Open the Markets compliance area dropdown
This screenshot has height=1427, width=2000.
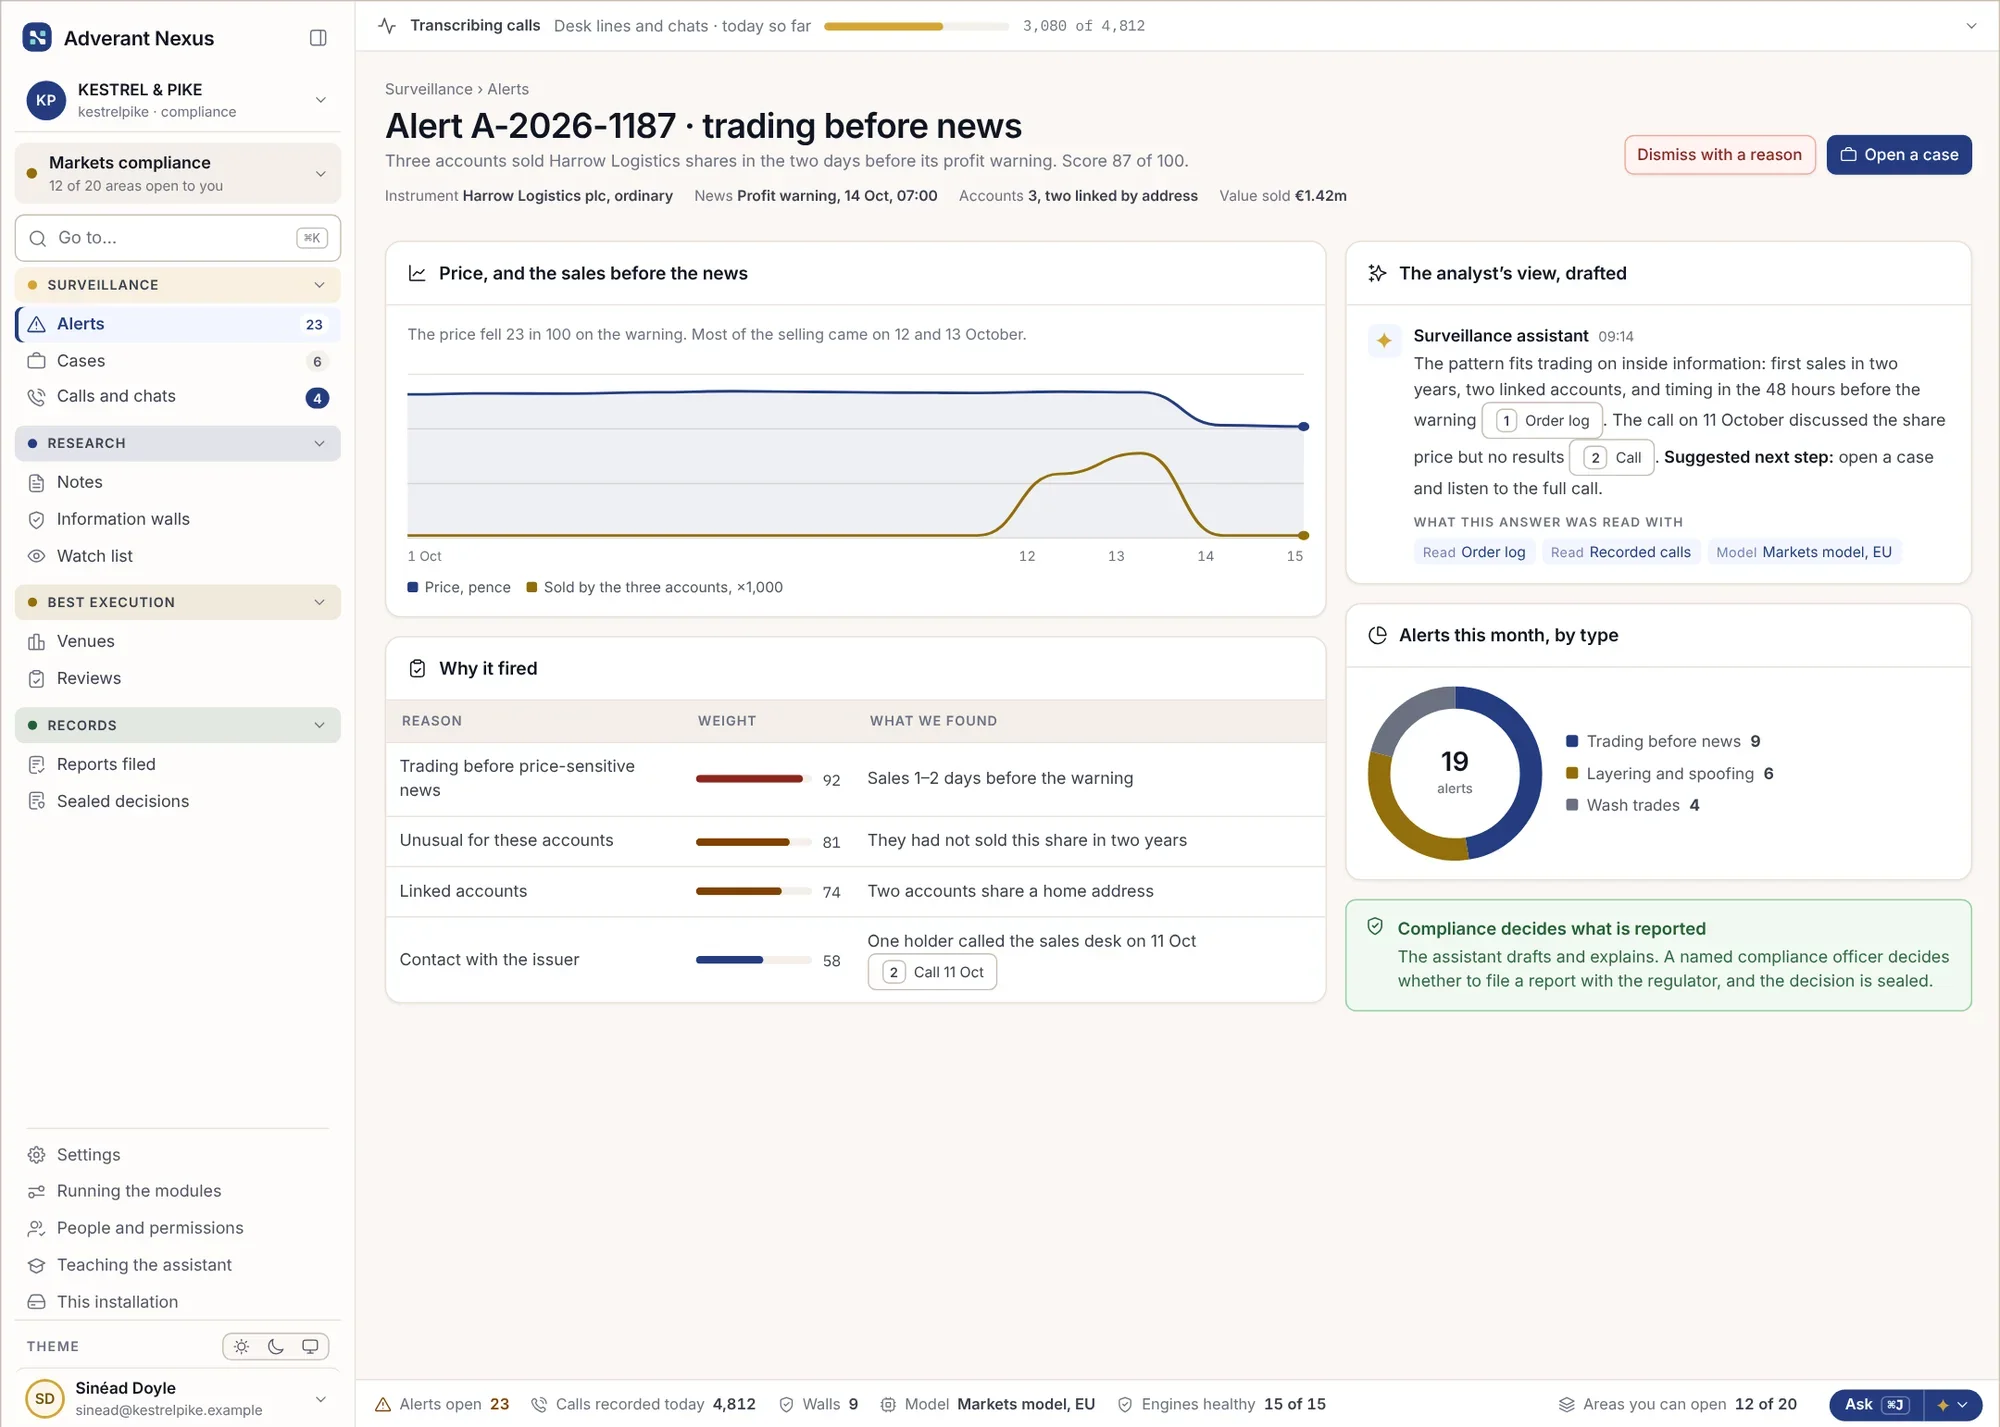point(178,174)
